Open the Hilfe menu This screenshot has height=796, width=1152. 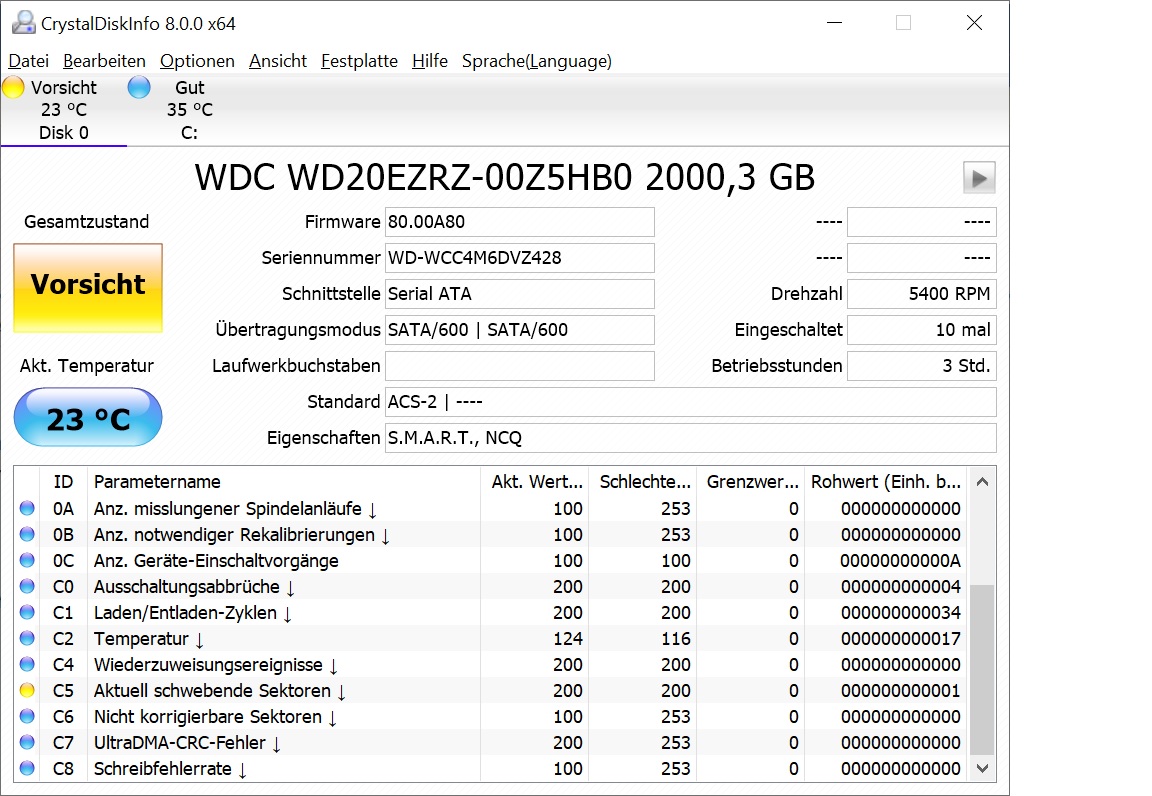[430, 61]
